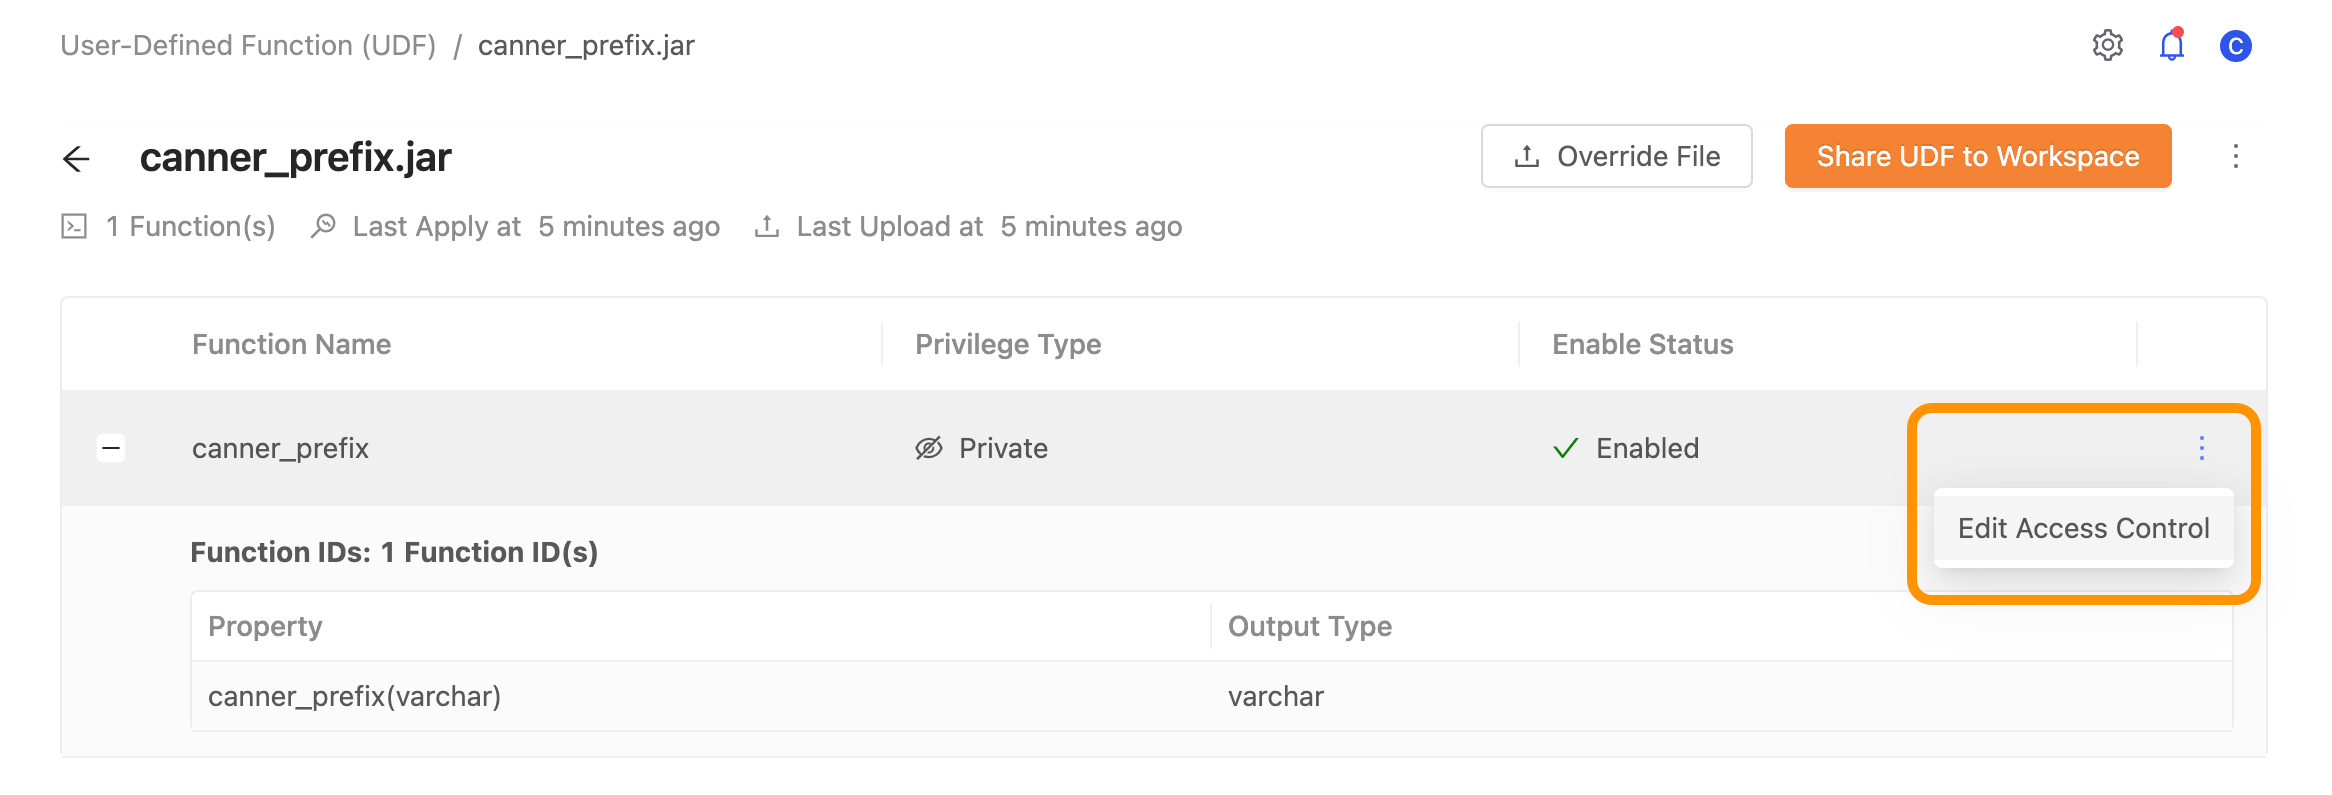Open notifications bell icon
The height and width of the screenshot is (795, 2332).
tap(2171, 45)
